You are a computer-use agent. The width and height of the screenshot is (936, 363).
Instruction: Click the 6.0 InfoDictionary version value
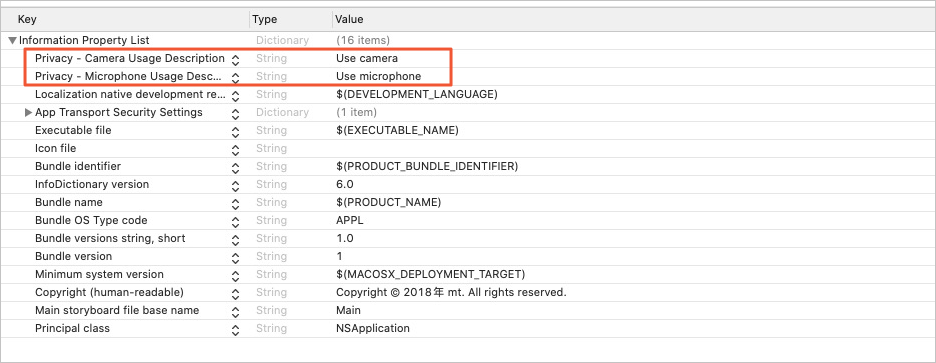pyautogui.click(x=344, y=184)
